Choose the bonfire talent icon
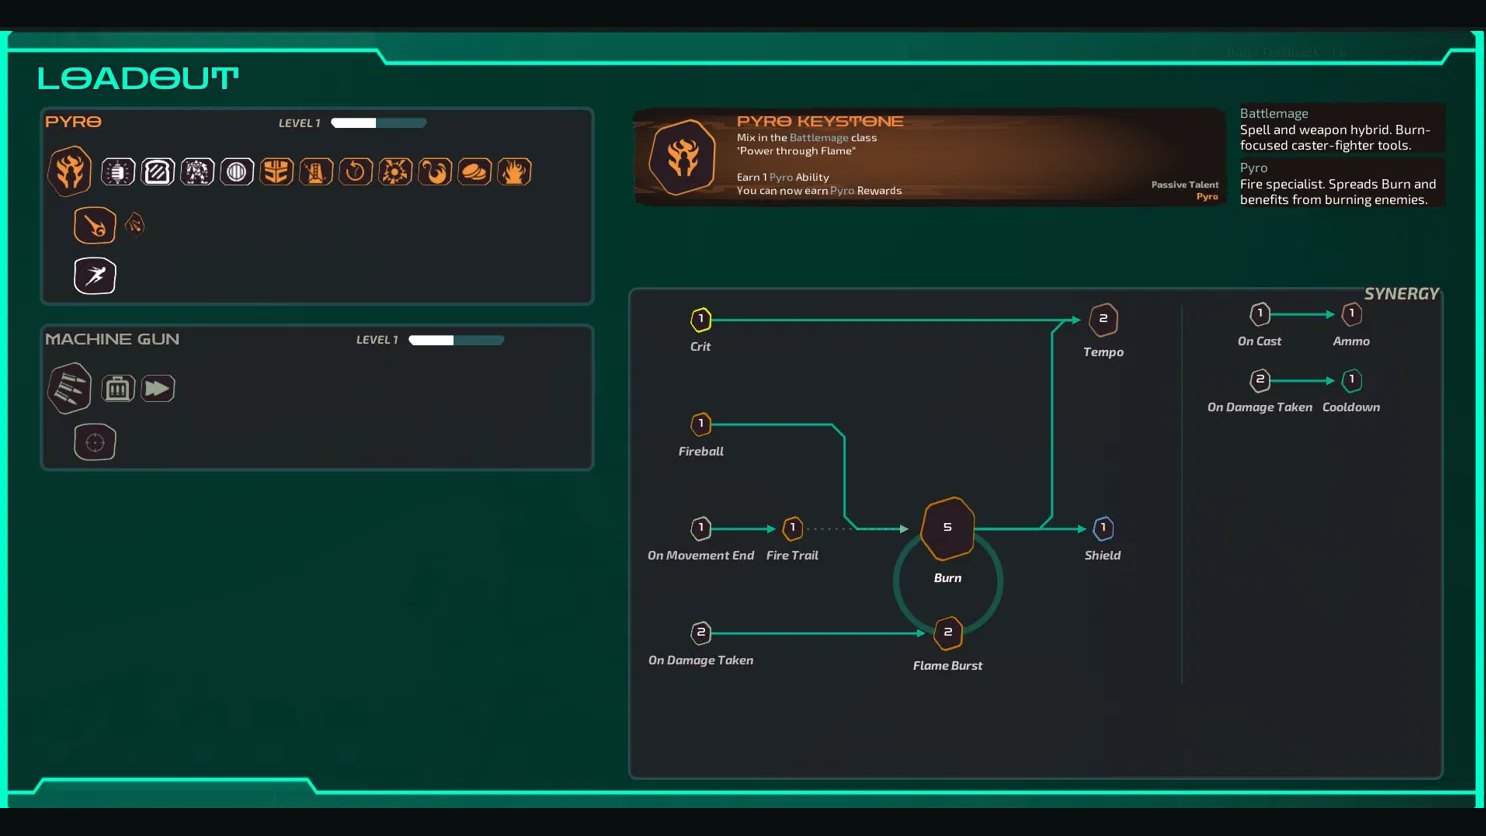The width and height of the screenshot is (1486, 836). pyautogui.click(x=514, y=172)
